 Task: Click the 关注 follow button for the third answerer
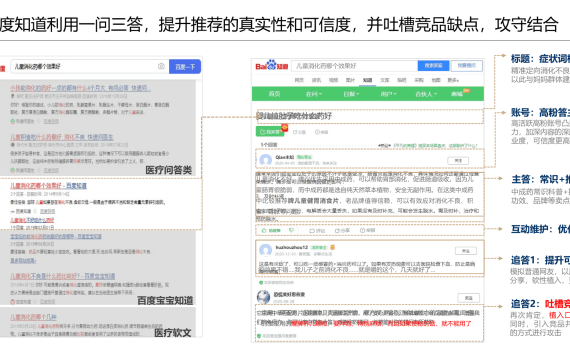pos(468,298)
